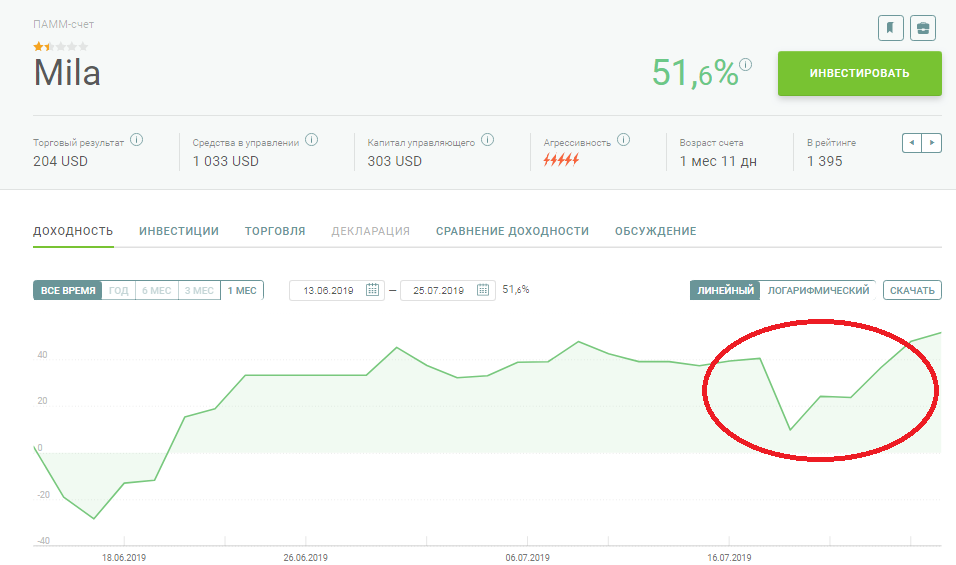Click the start date field 13.06.2019
The image size is (956, 565).
point(337,290)
